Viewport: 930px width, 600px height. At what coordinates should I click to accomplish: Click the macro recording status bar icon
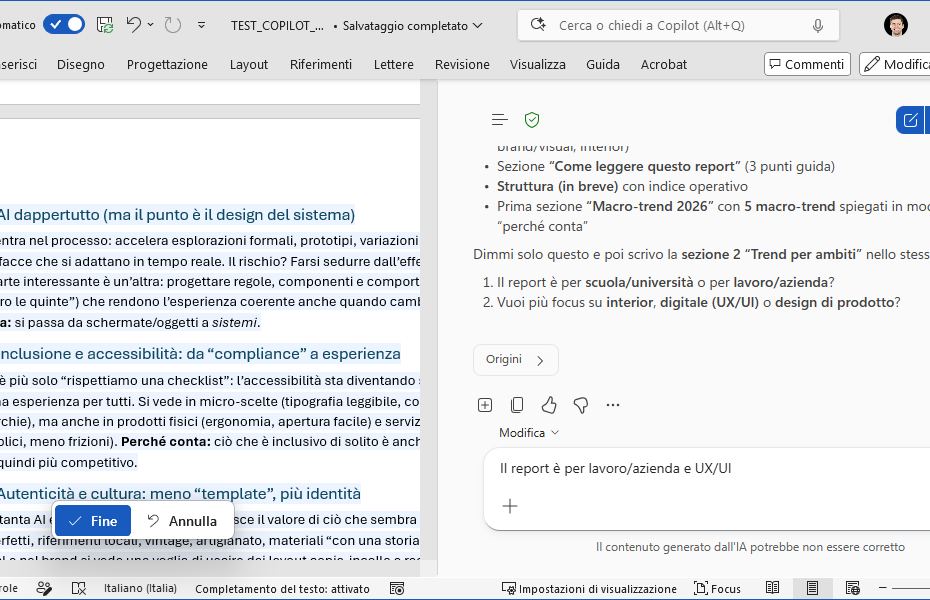click(x=397, y=588)
